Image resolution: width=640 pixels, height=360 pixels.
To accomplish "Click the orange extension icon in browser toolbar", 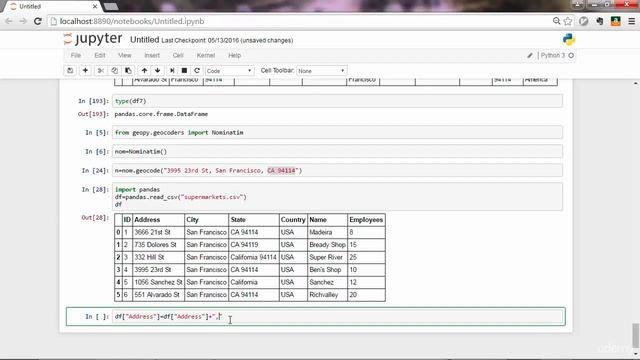I will (616, 21).
